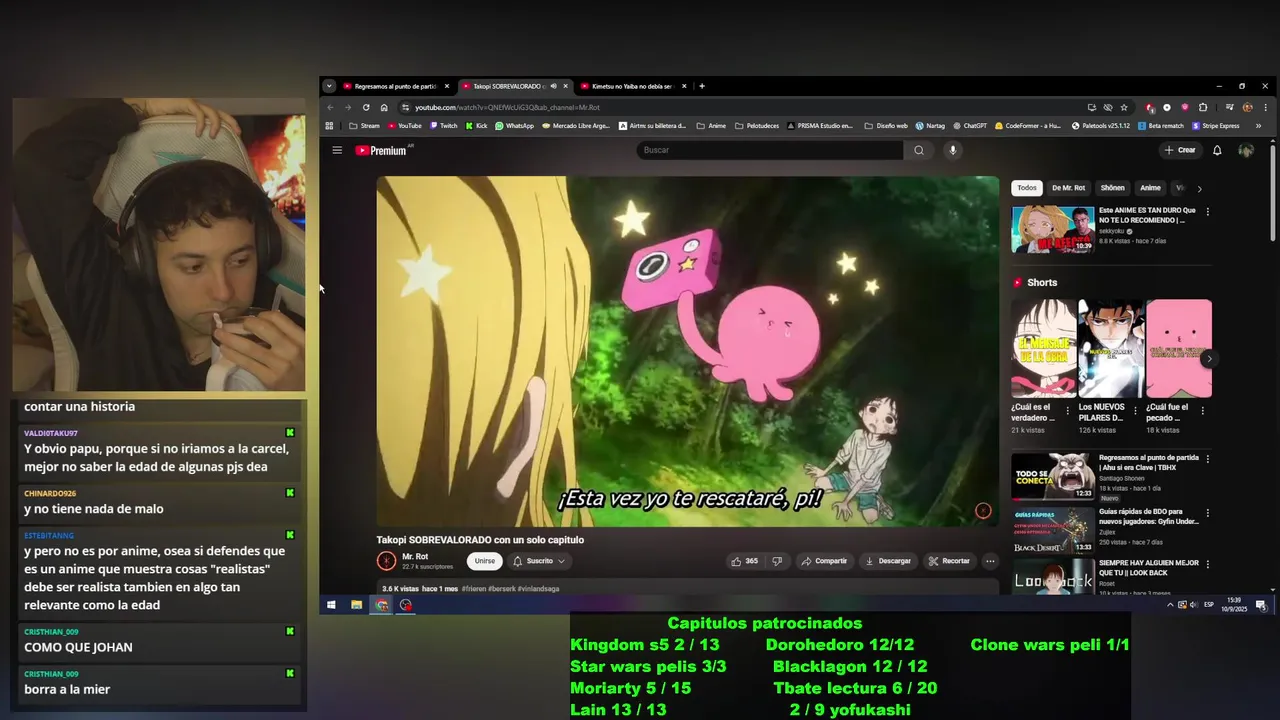Click Chrome's home button
This screenshot has width=1280, height=720.
384,107
